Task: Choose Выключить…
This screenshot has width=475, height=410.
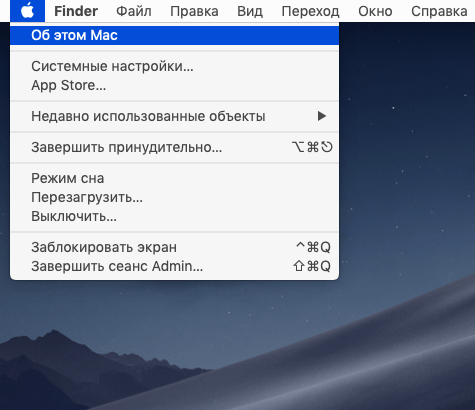Action: pyautogui.click(x=174, y=216)
